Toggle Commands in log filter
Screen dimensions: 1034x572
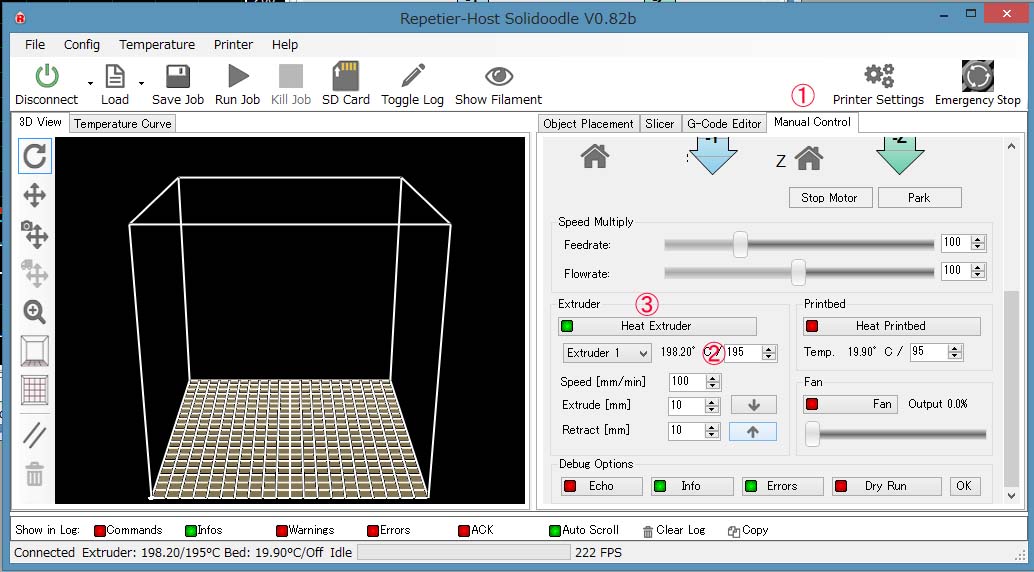coord(128,530)
